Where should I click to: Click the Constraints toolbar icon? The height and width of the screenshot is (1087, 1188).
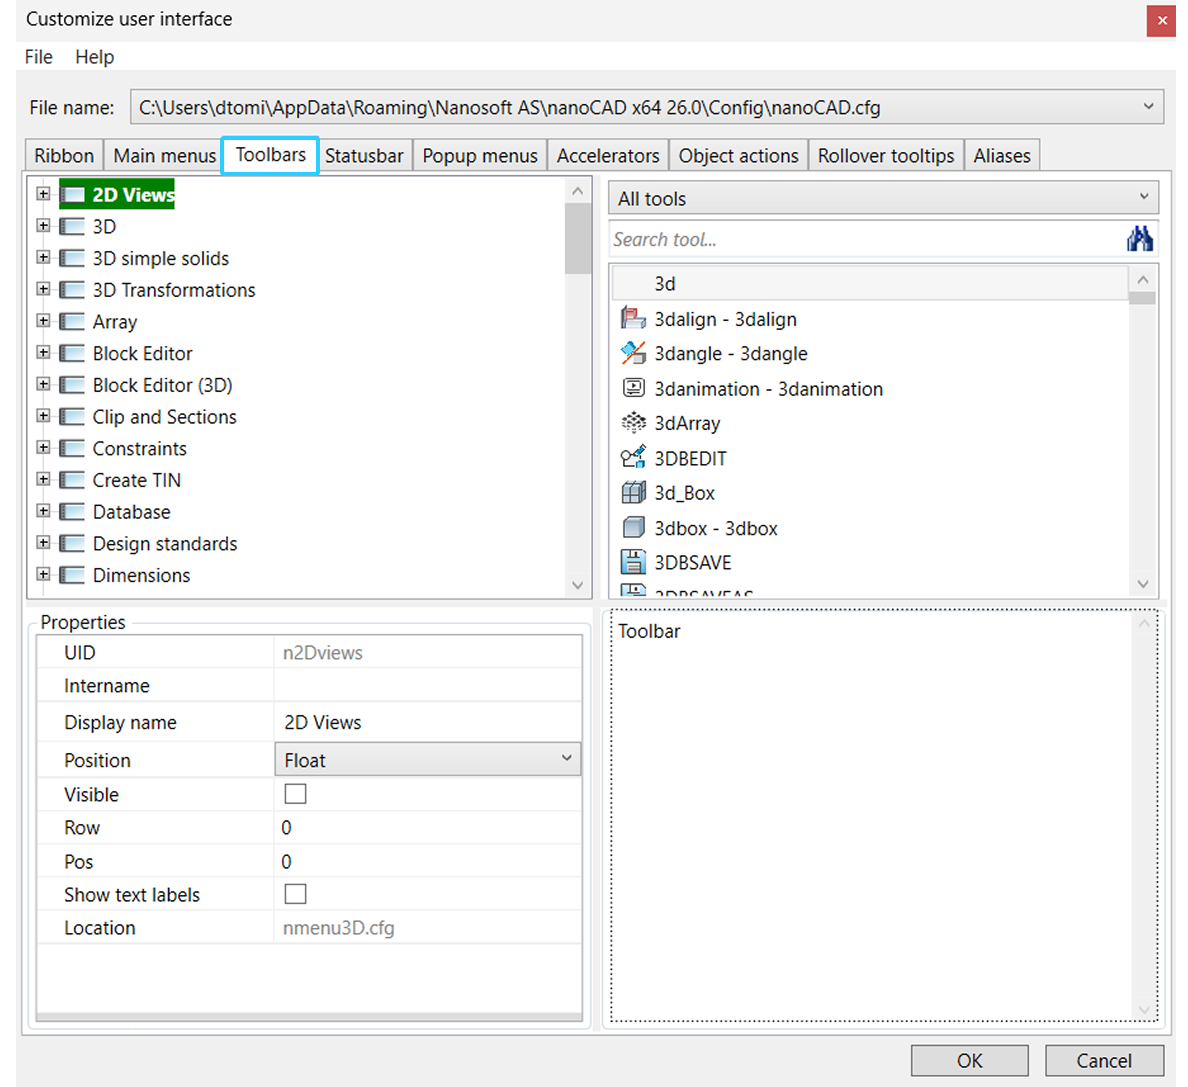pyautogui.click(x=72, y=448)
